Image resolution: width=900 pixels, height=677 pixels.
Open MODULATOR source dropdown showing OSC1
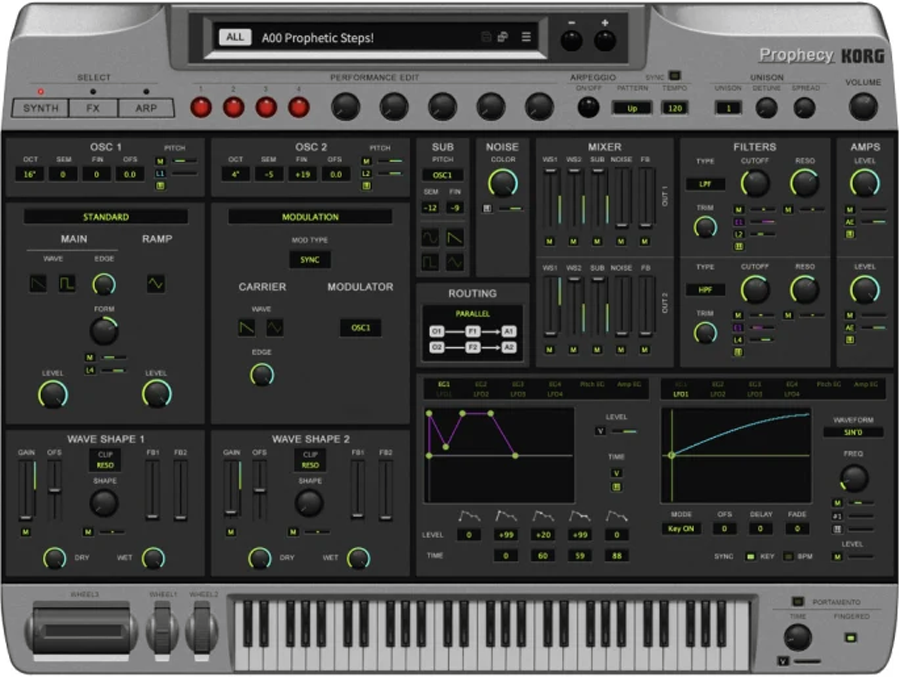pos(360,327)
